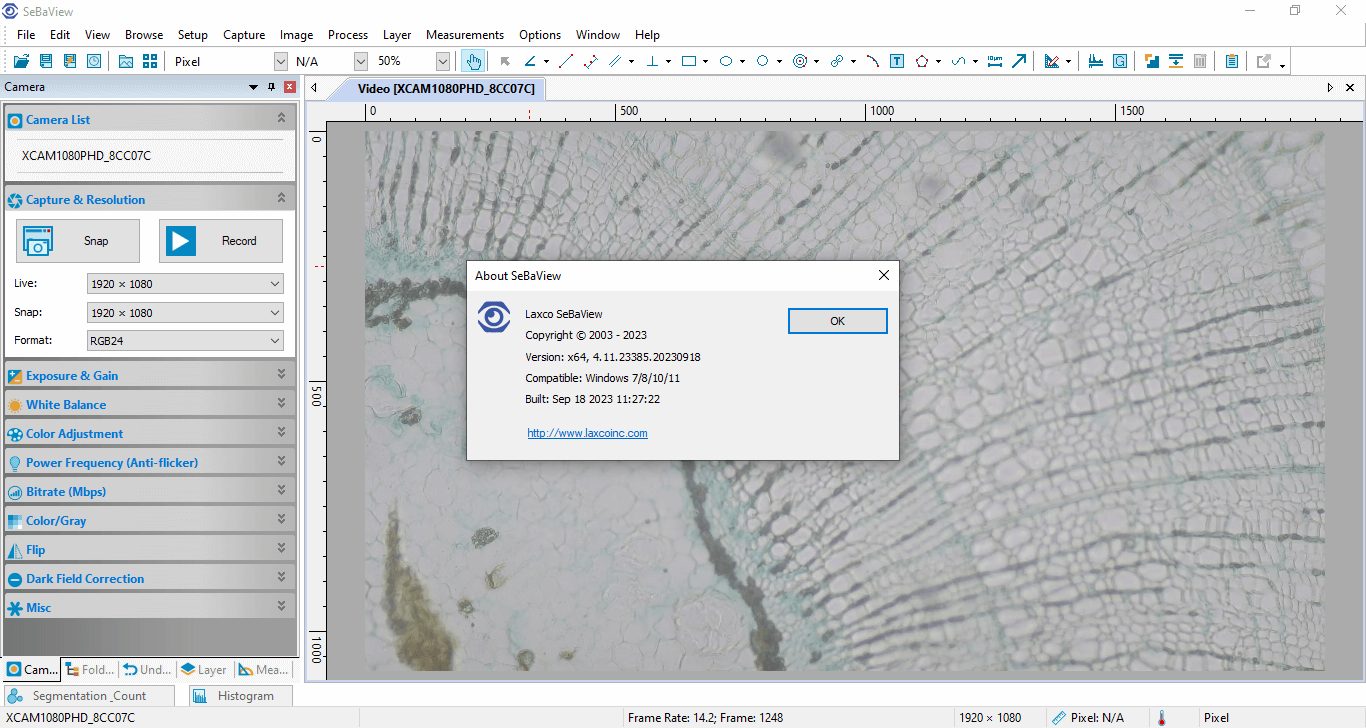The image size is (1366, 728).
Task: Collapse the Camera List section
Action: 281,119
